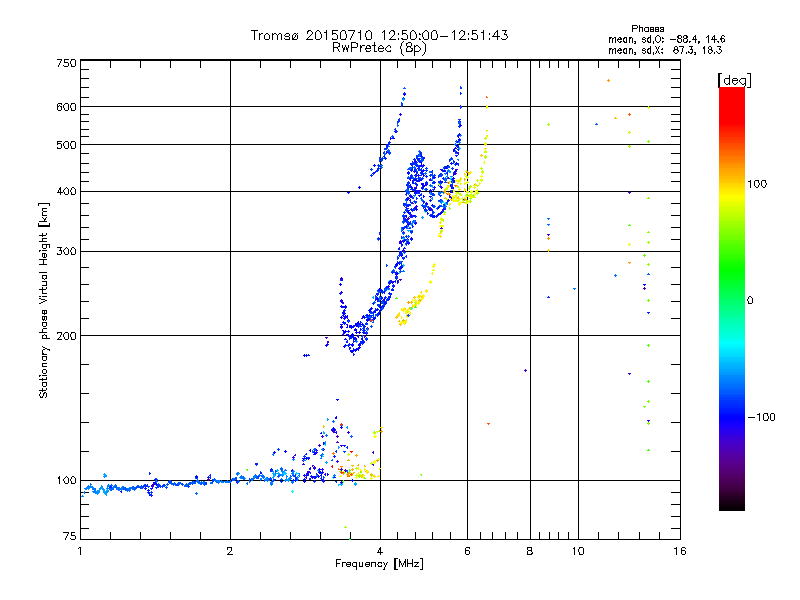Click the x-axis tick label "2"

230,551
